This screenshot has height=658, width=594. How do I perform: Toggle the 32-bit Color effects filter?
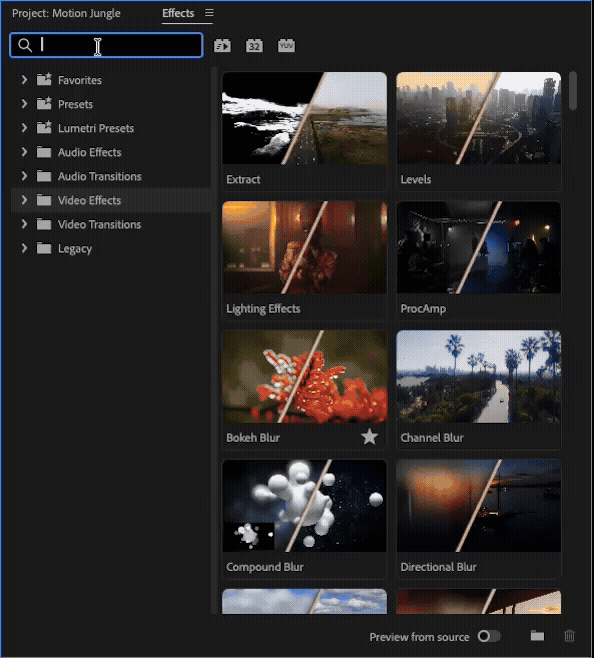254,45
